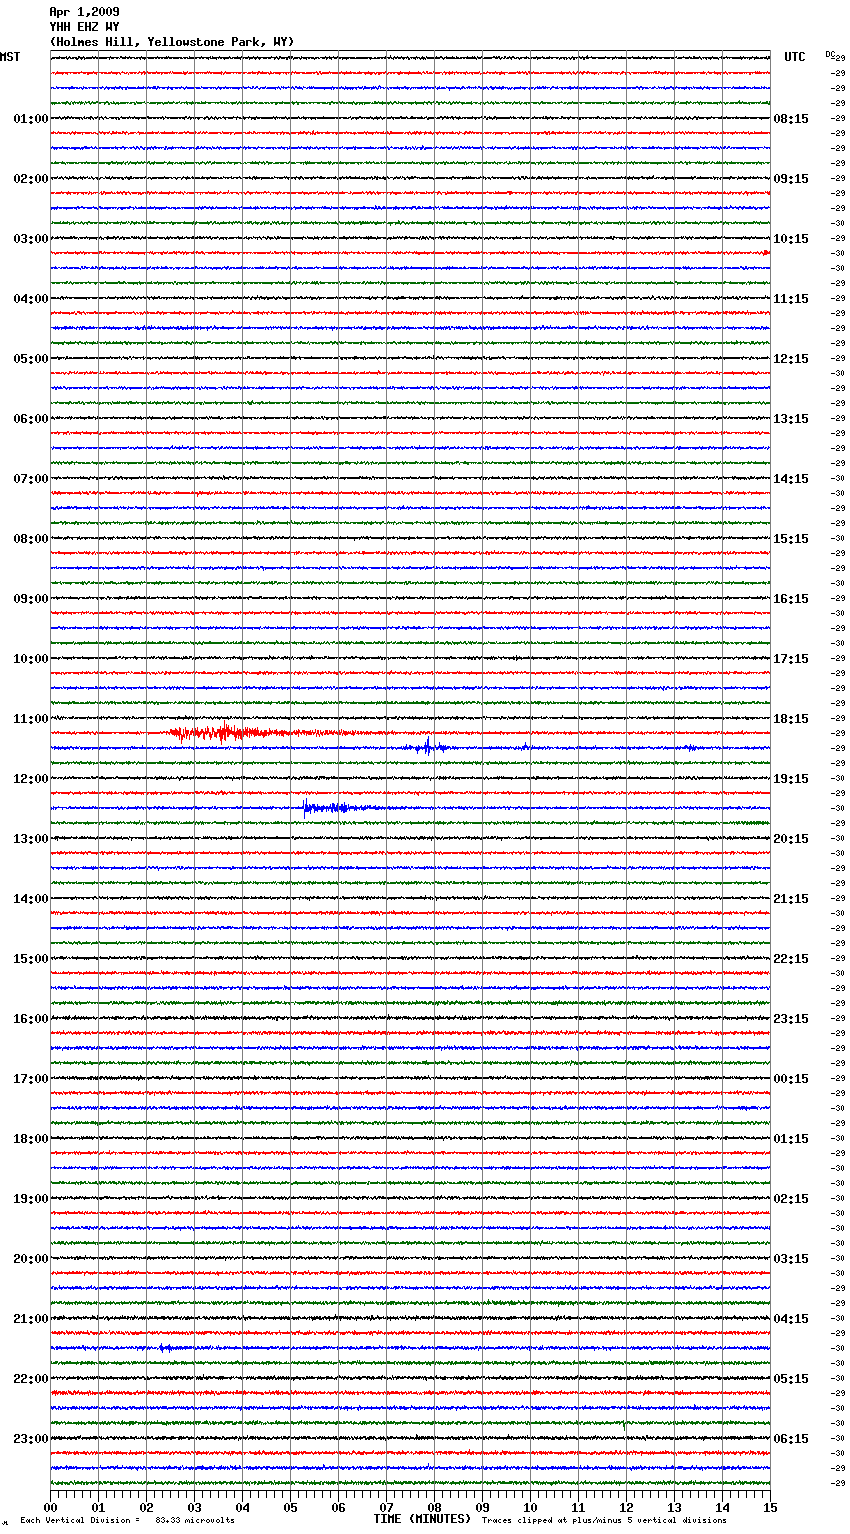Select the 03:00 MST time label

31,239
